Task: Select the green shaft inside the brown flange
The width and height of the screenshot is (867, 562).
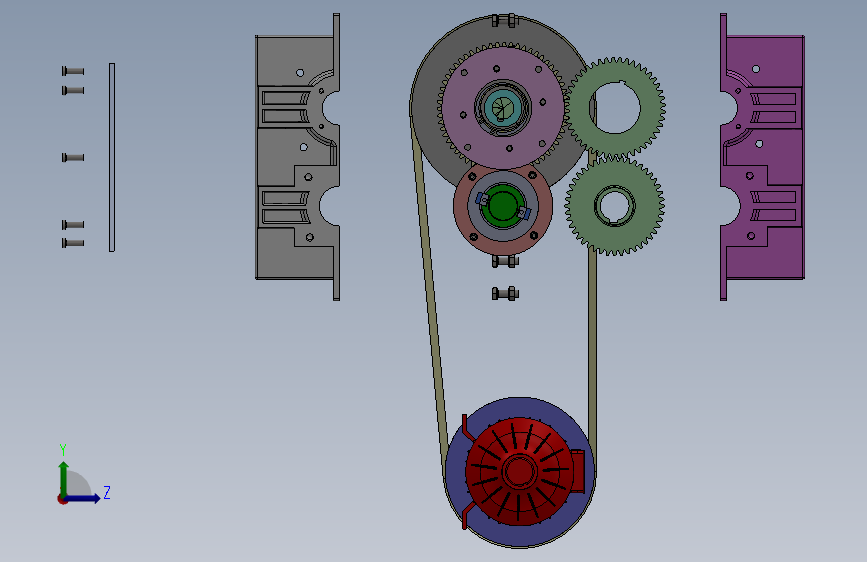Action: (502, 206)
